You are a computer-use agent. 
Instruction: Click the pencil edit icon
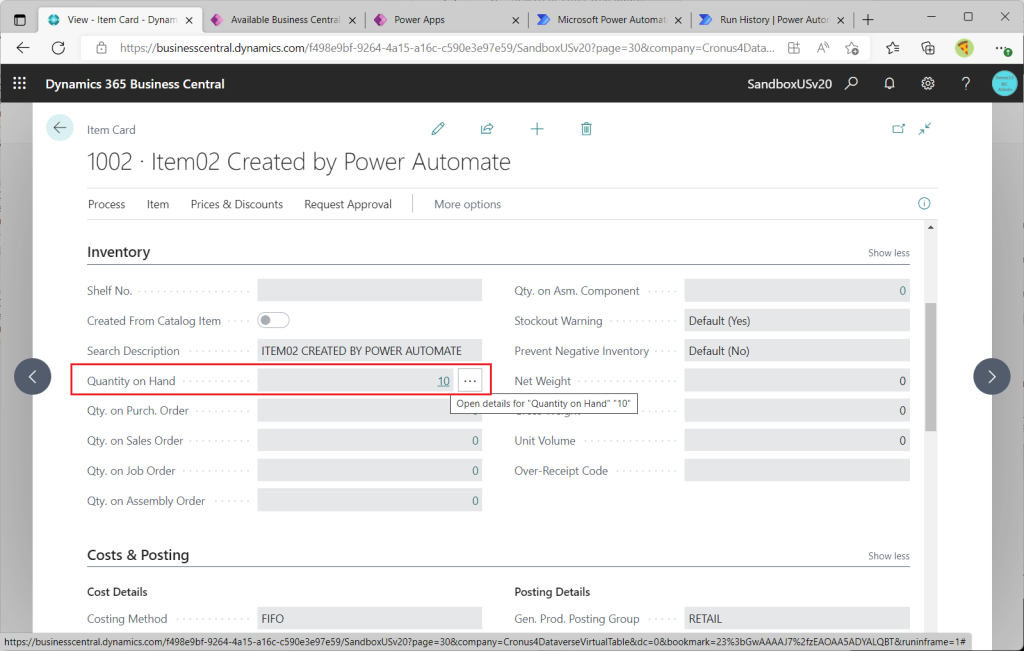click(438, 129)
